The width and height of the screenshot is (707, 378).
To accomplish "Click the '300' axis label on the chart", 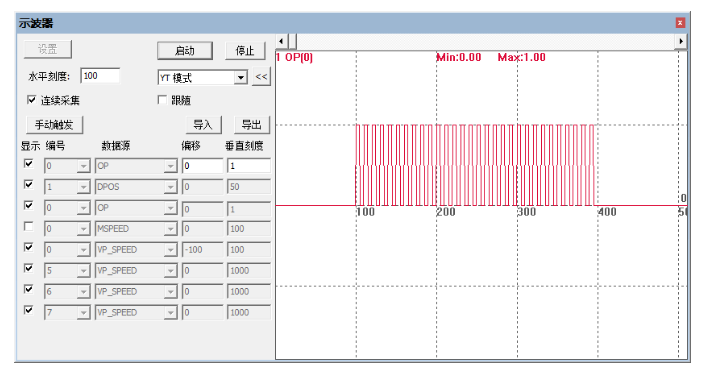I will pyautogui.click(x=527, y=212).
